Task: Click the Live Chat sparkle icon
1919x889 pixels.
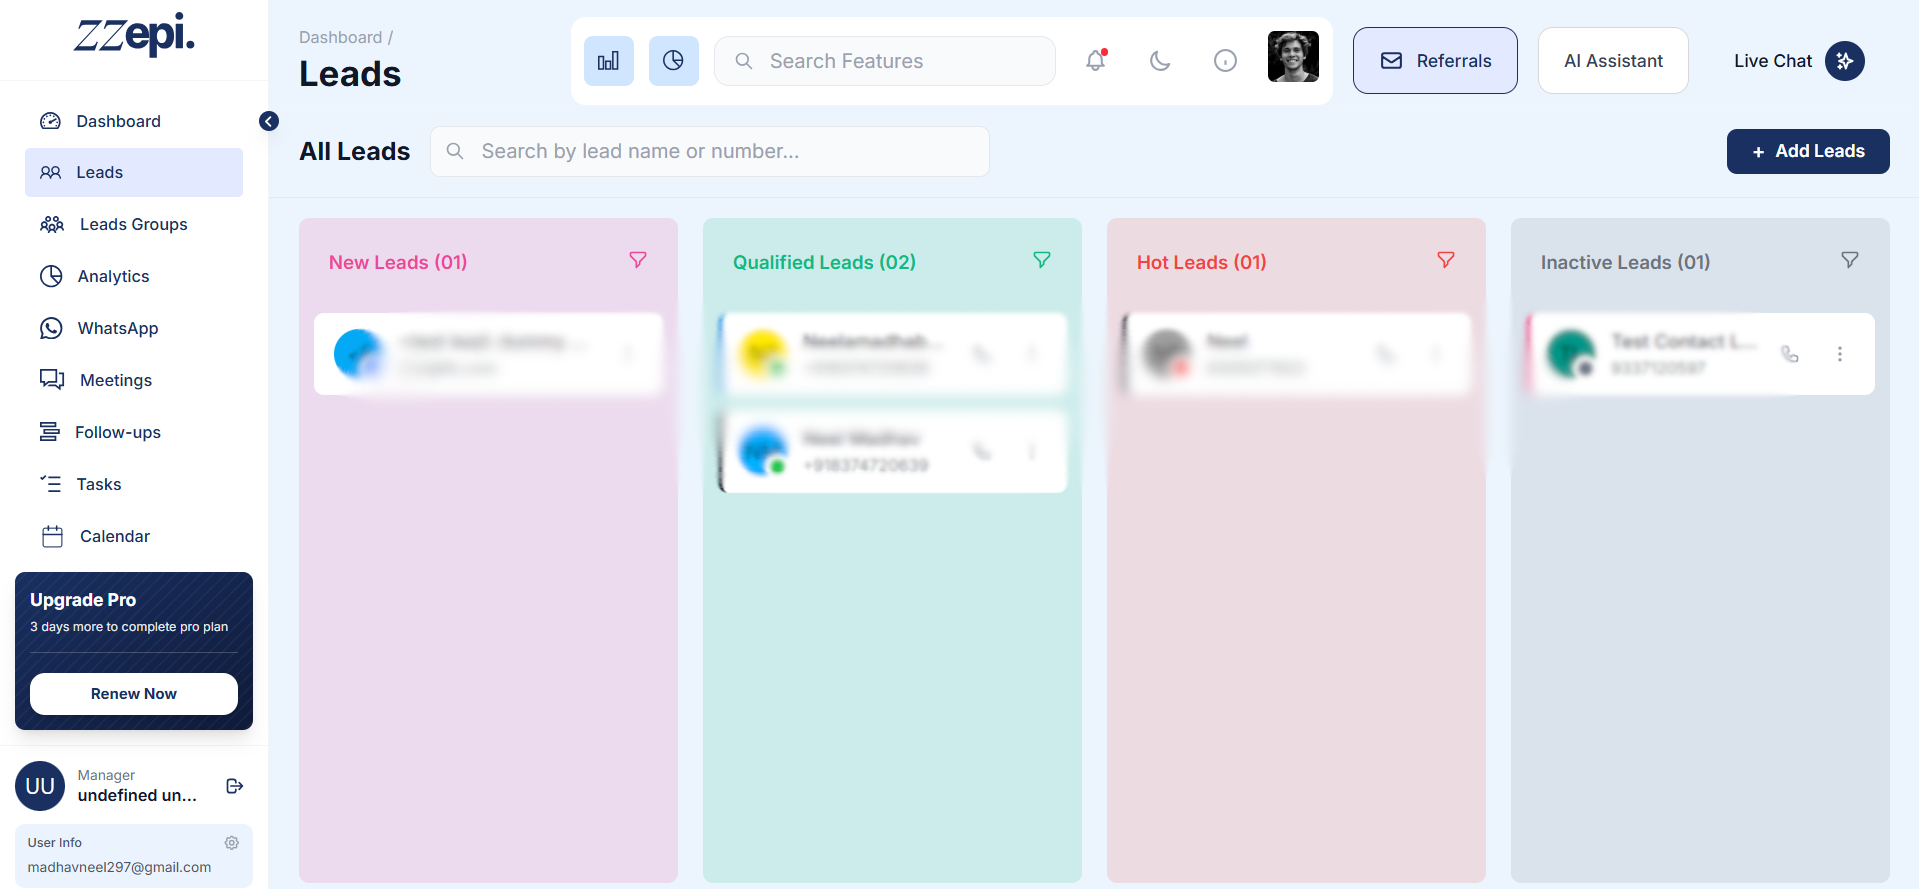Action: (x=1845, y=61)
